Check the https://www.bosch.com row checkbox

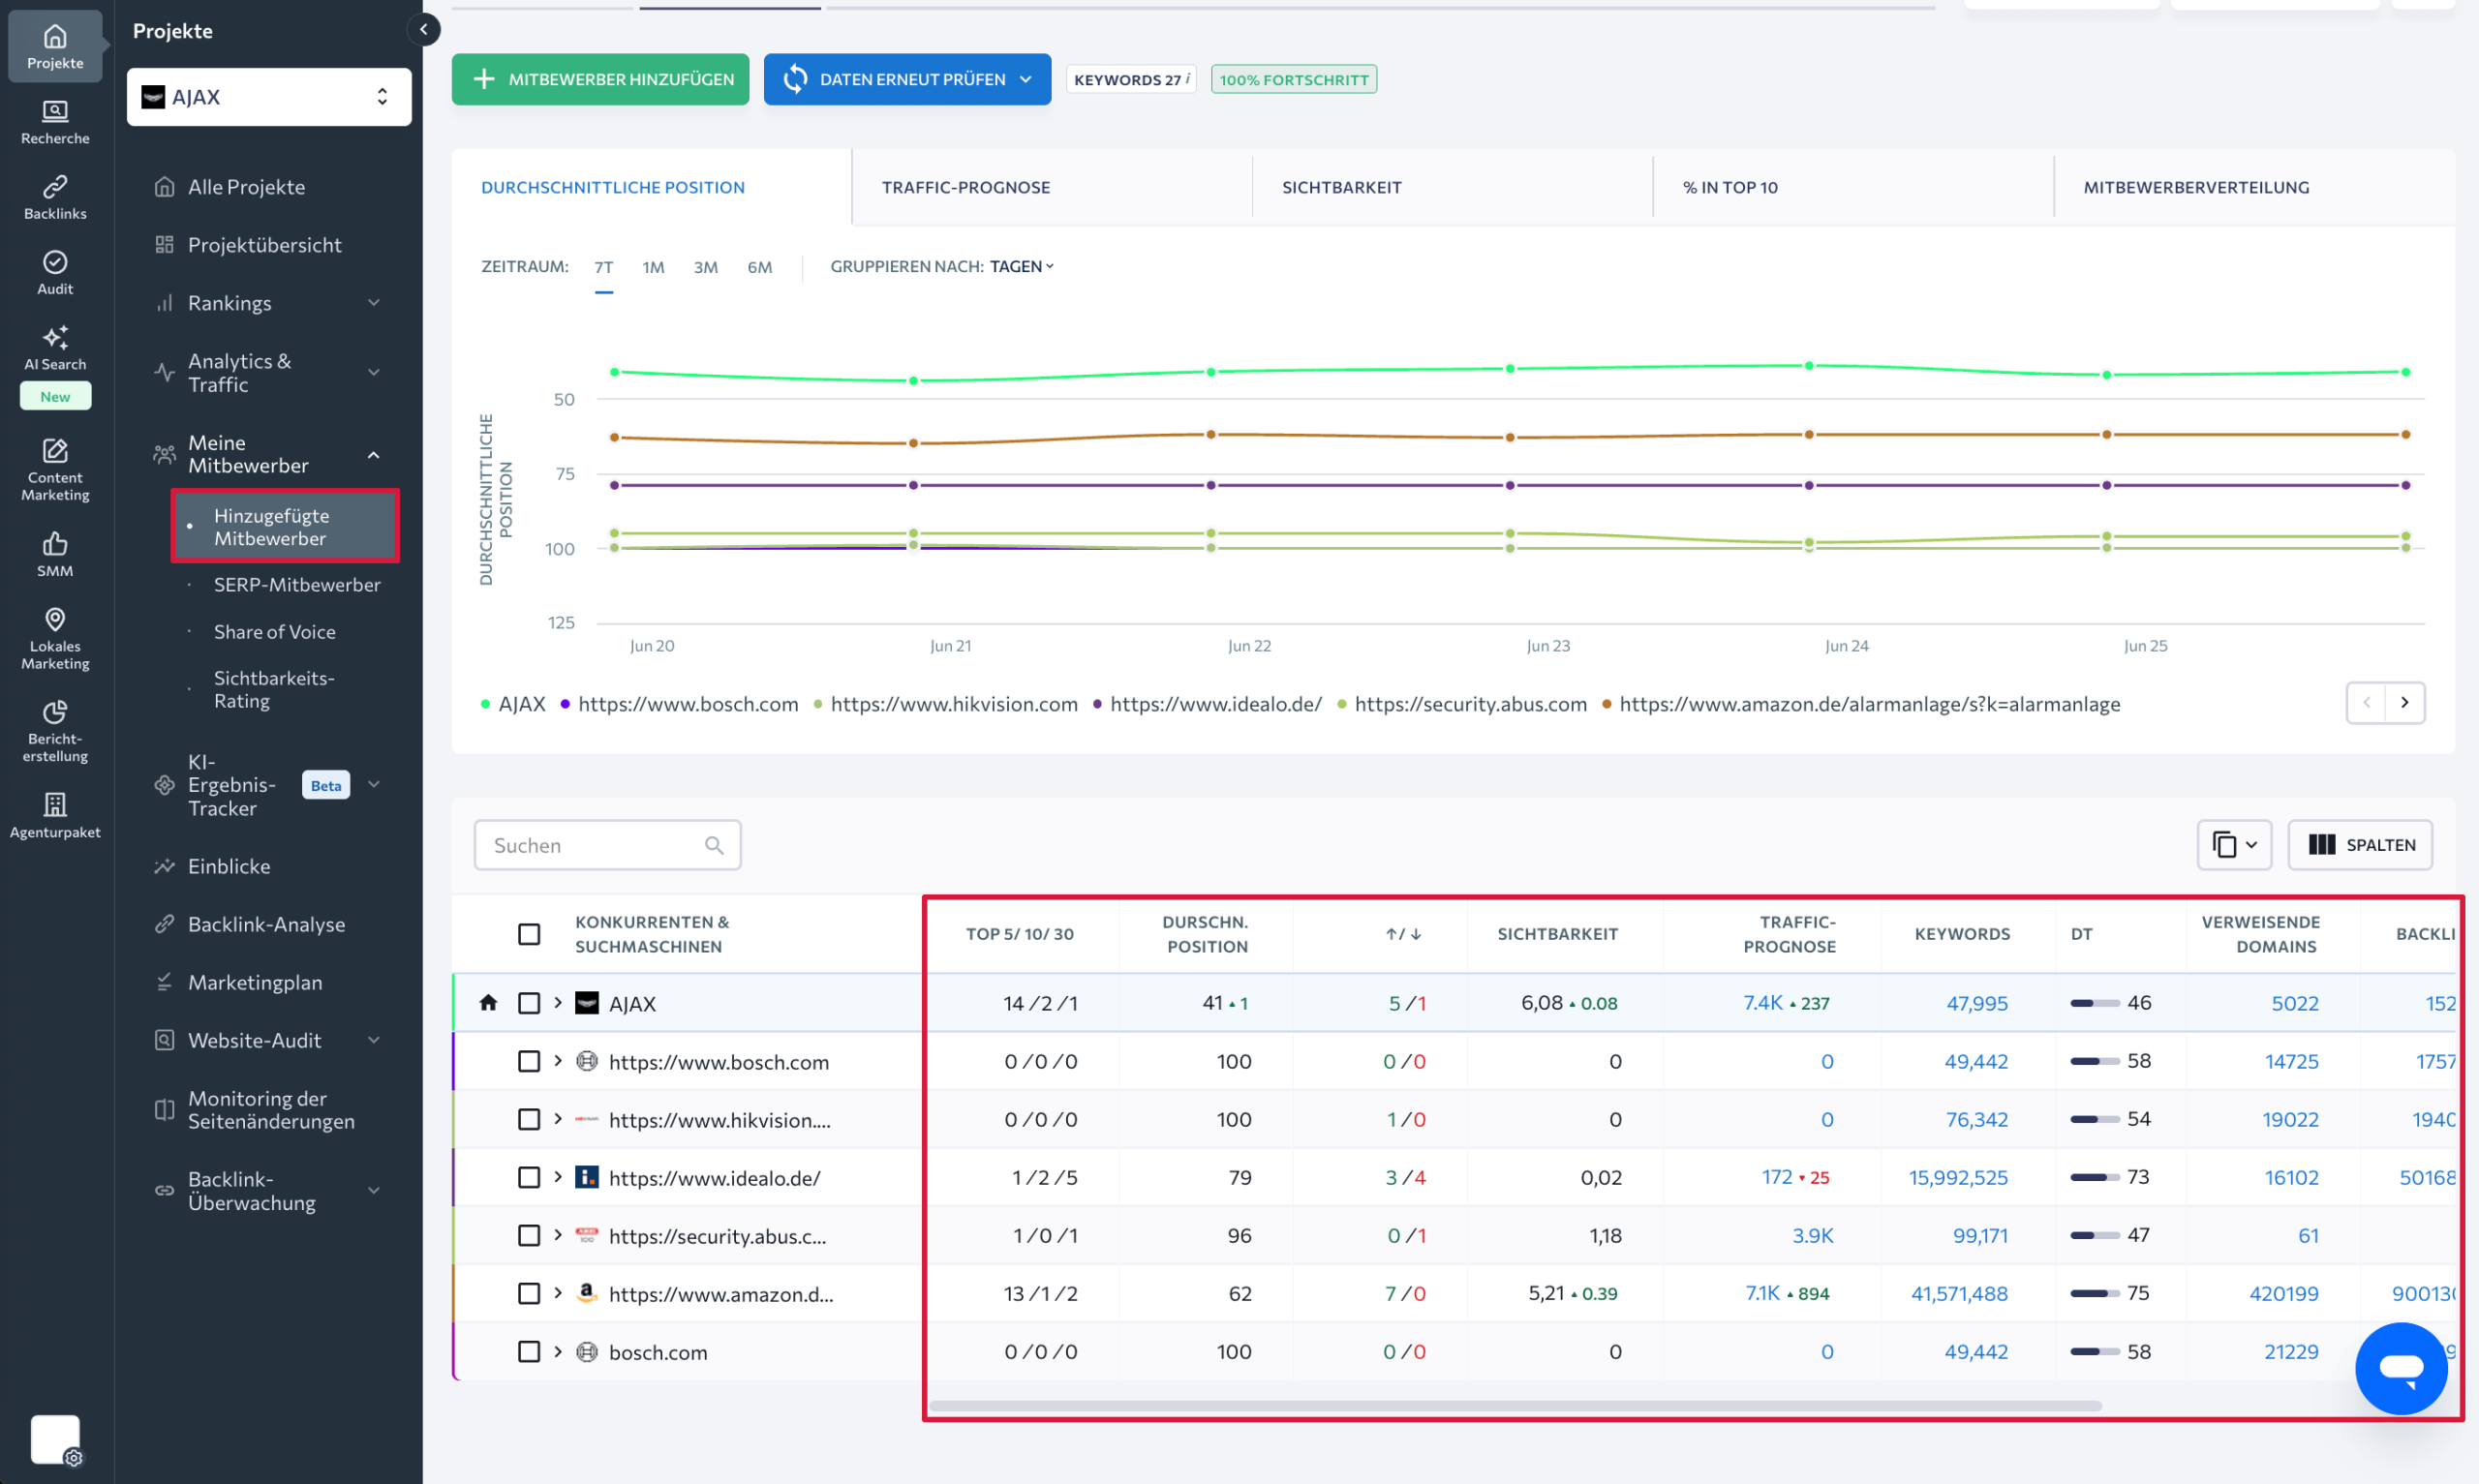pyautogui.click(x=529, y=1061)
